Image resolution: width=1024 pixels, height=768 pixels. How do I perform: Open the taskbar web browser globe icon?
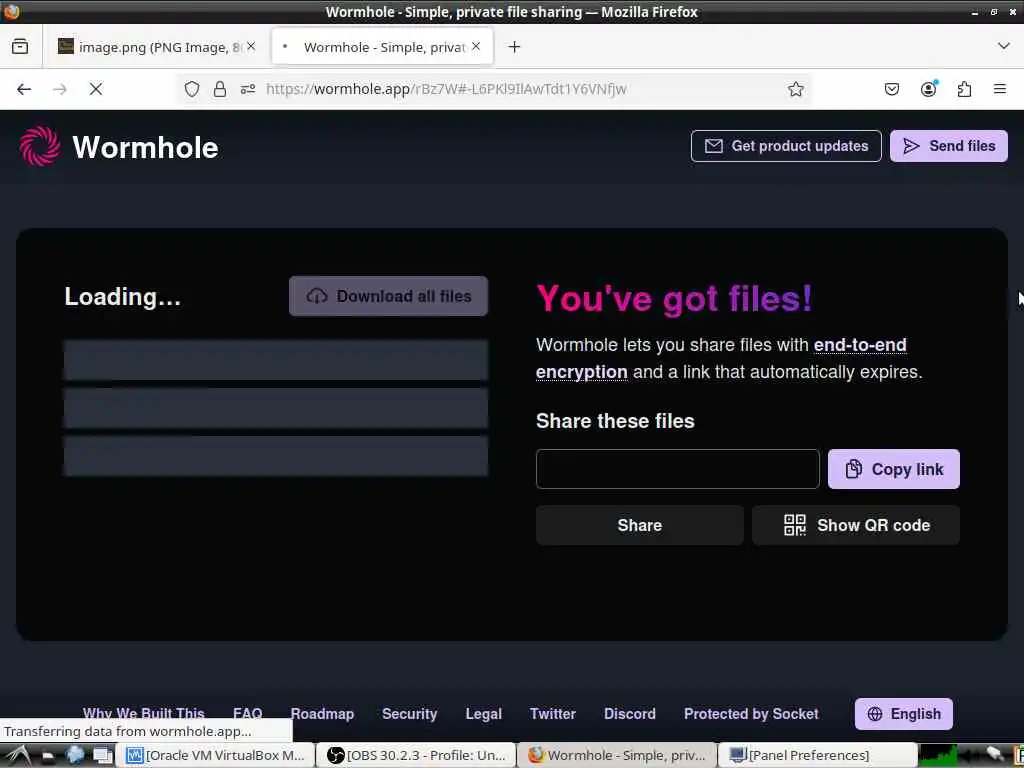point(76,756)
